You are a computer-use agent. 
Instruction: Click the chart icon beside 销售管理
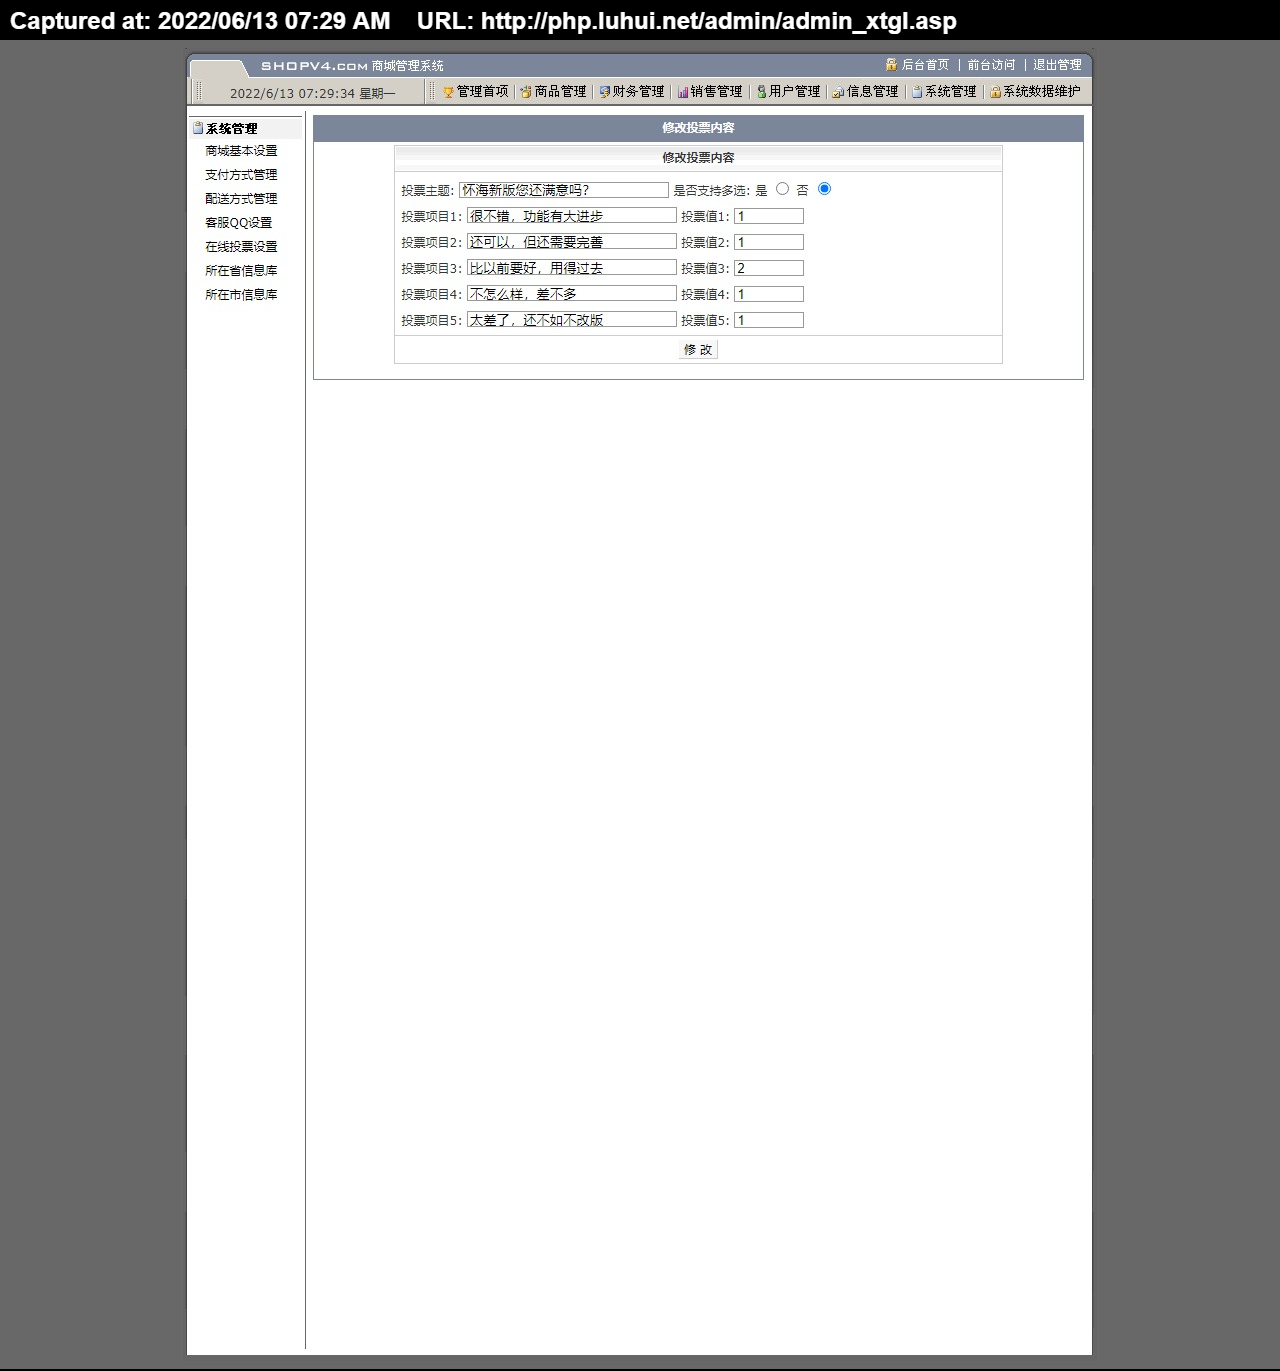683,92
